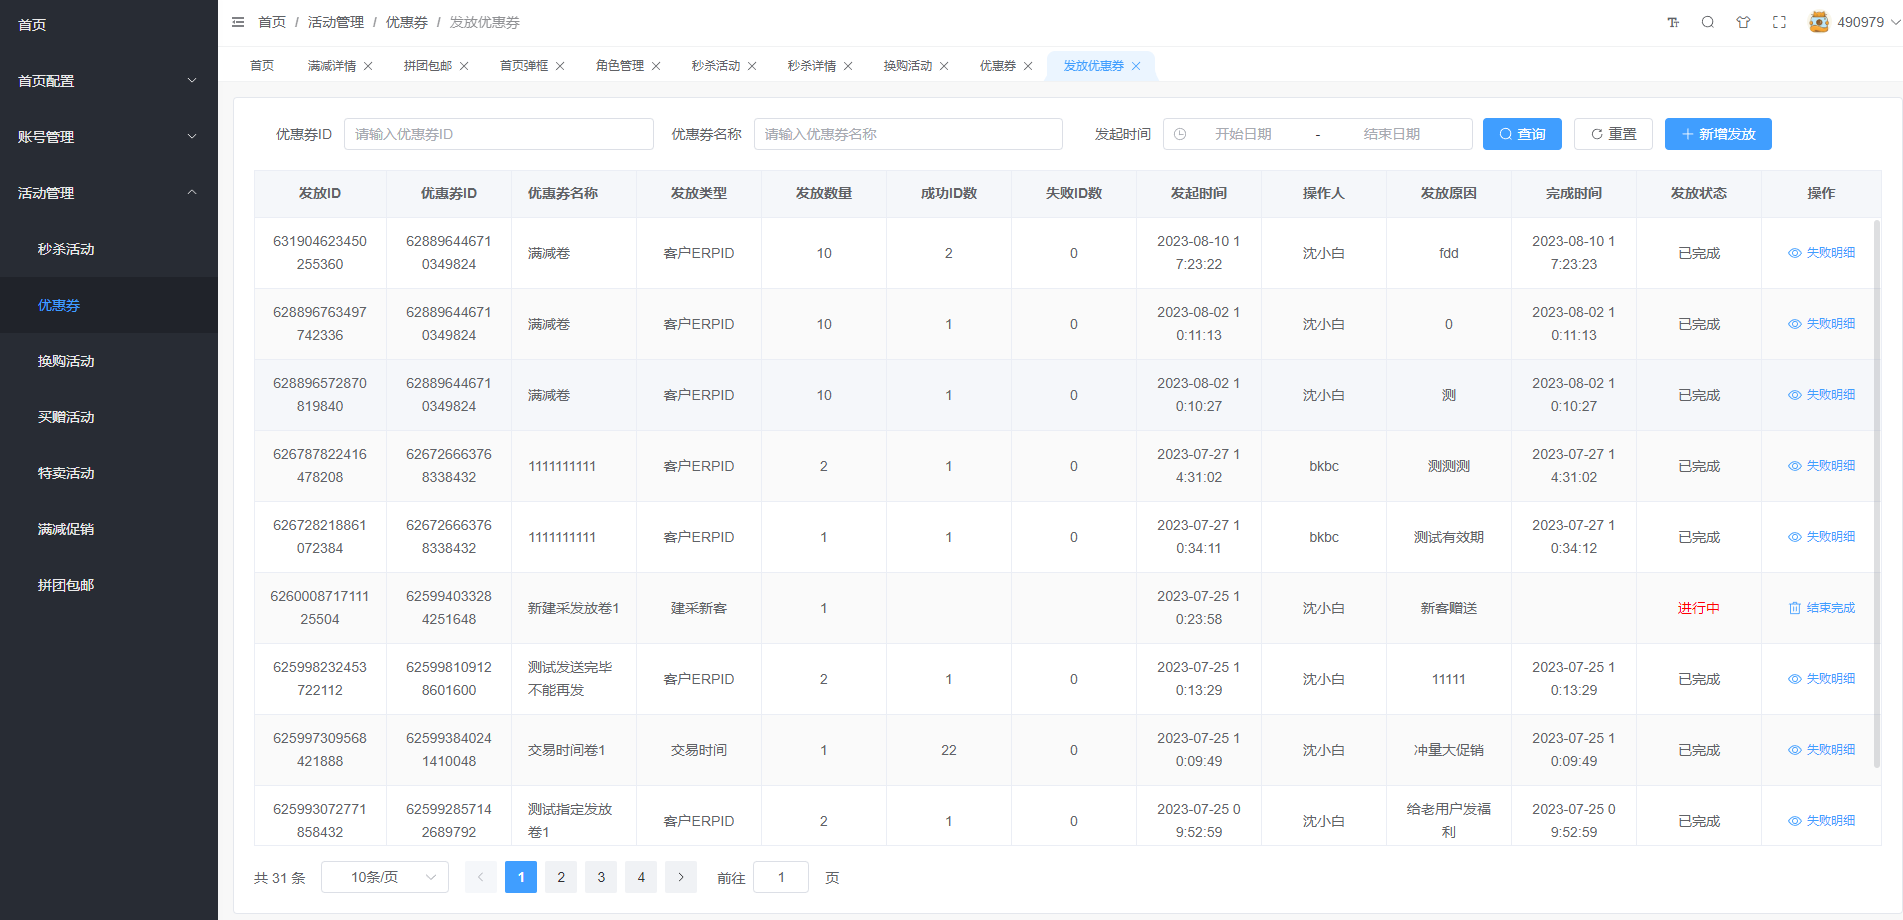Click the 重置 reset button
The width and height of the screenshot is (1903, 920).
point(1614,134)
